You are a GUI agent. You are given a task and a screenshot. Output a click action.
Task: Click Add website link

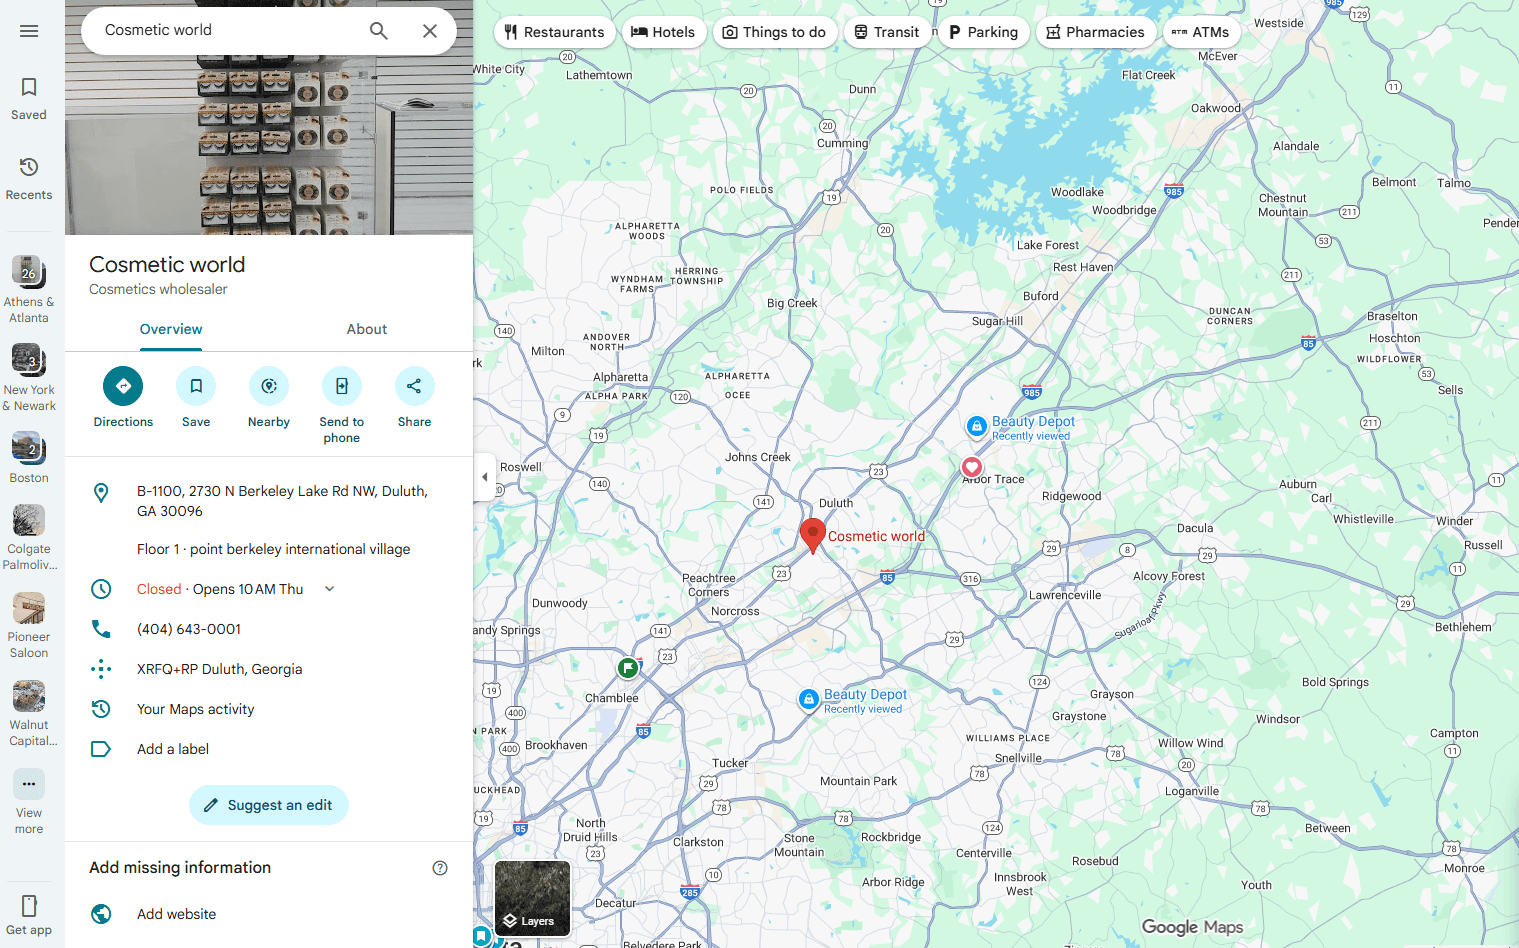click(x=176, y=914)
